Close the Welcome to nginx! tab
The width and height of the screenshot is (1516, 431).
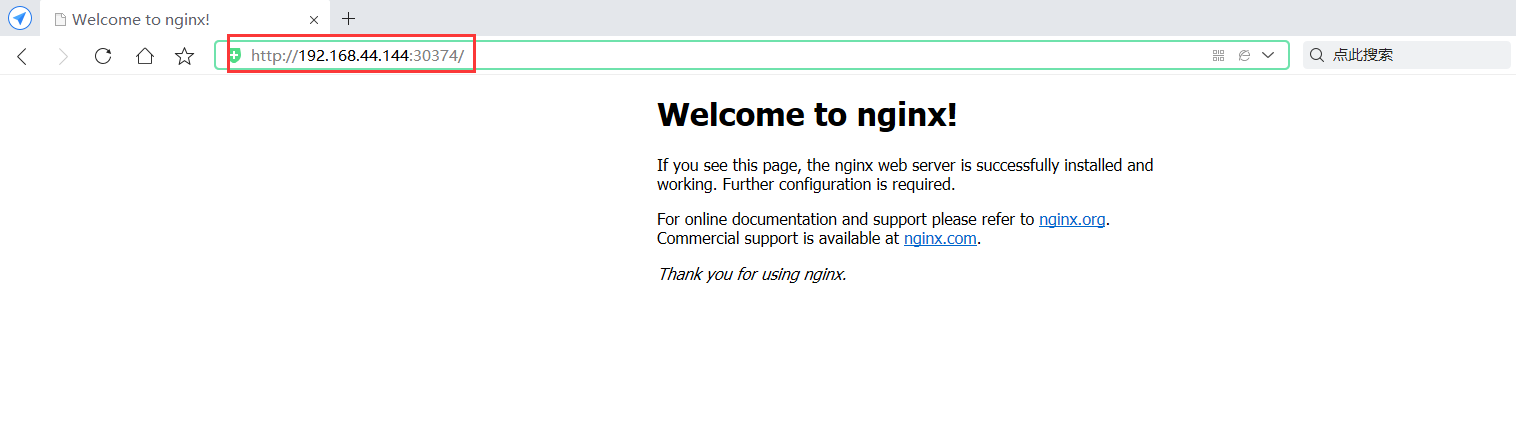pos(314,19)
